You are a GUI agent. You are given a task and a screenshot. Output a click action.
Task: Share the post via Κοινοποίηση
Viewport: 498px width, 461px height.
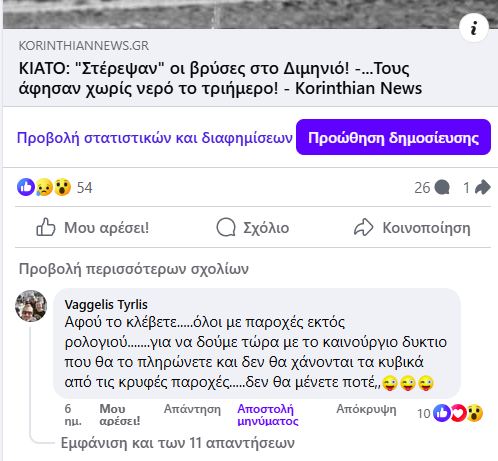412,228
